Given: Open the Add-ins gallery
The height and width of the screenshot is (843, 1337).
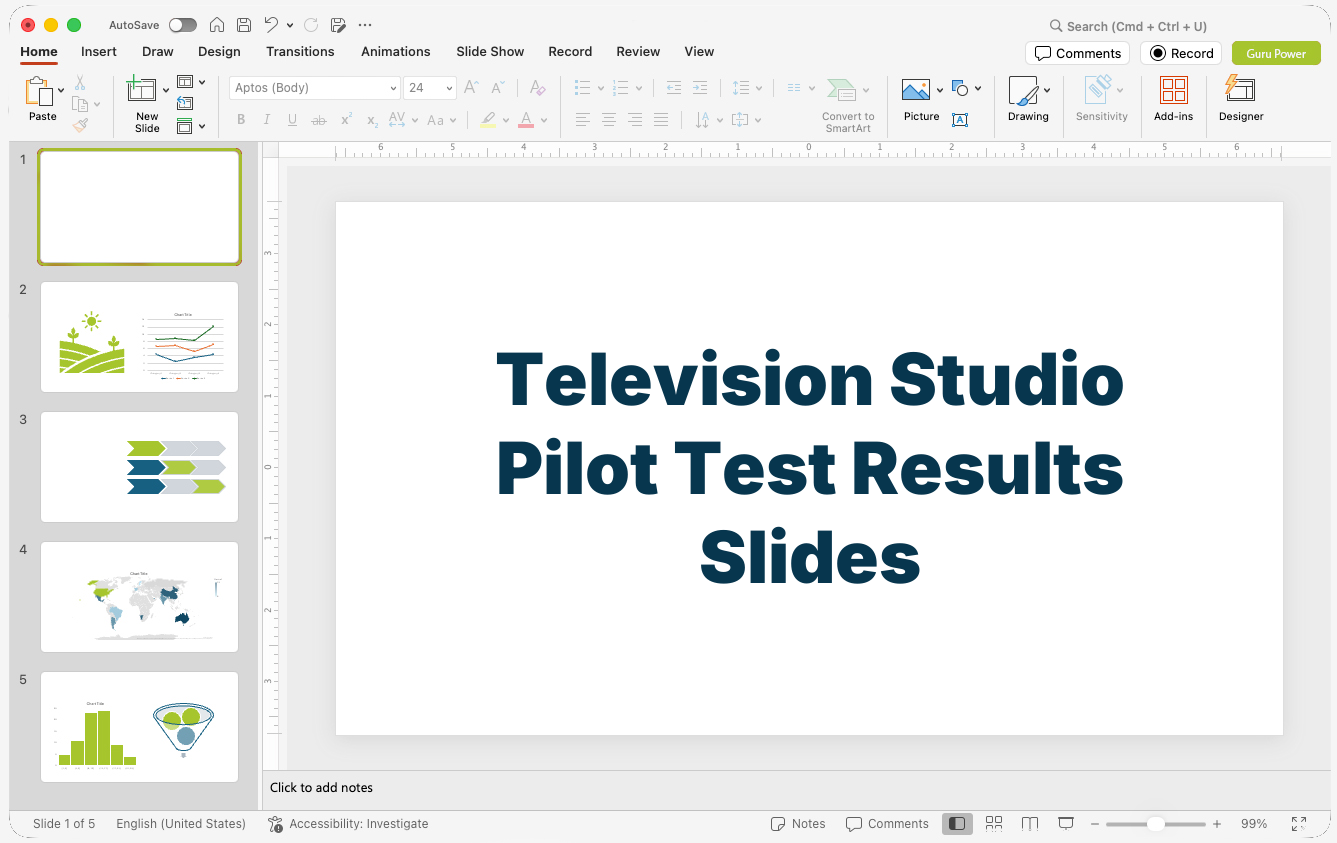Looking at the screenshot, I should pyautogui.click(x=1174, y=100).
